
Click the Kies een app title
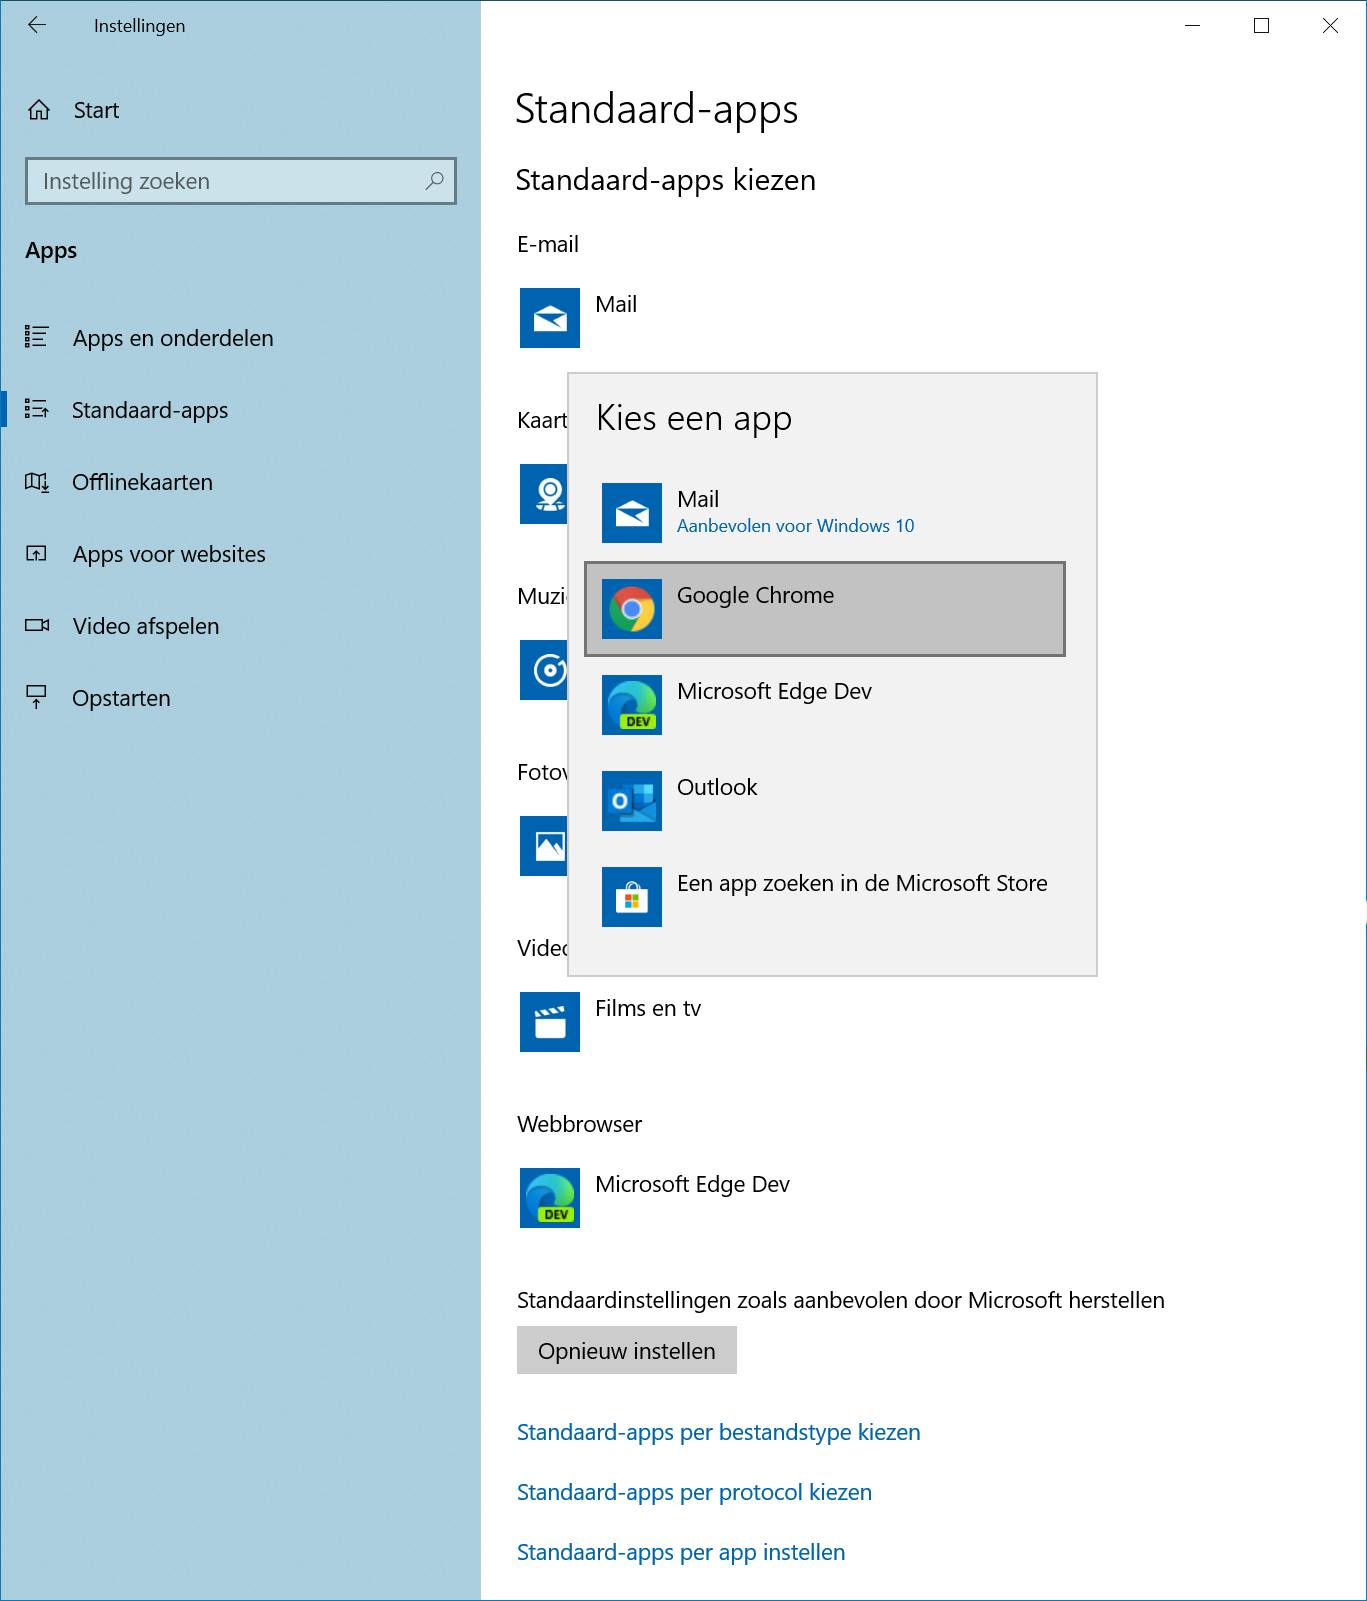(694, 418)
